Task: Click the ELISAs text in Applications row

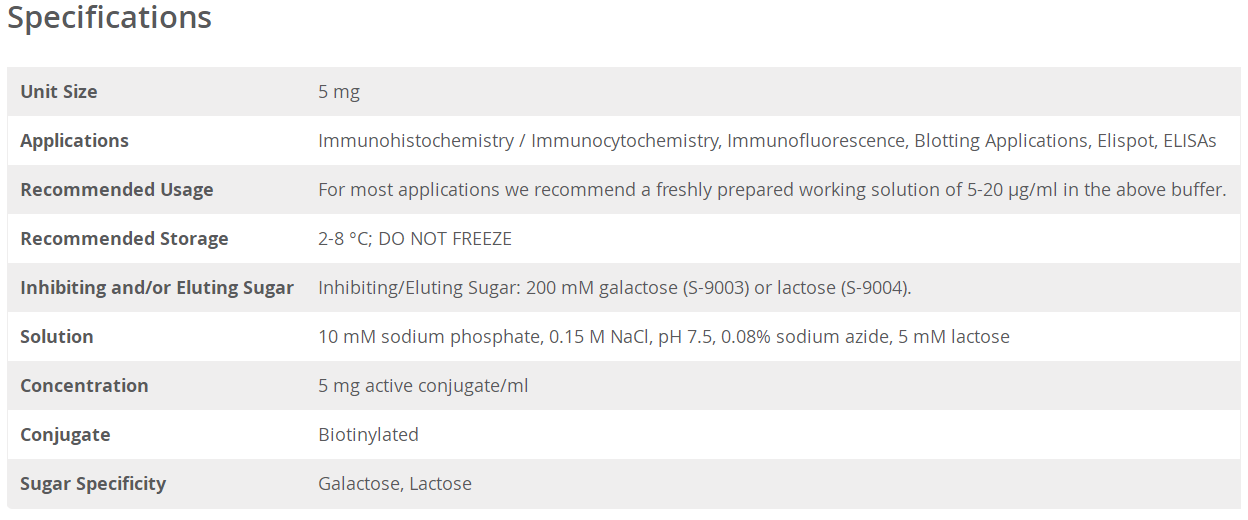Action: point(1190,141)
